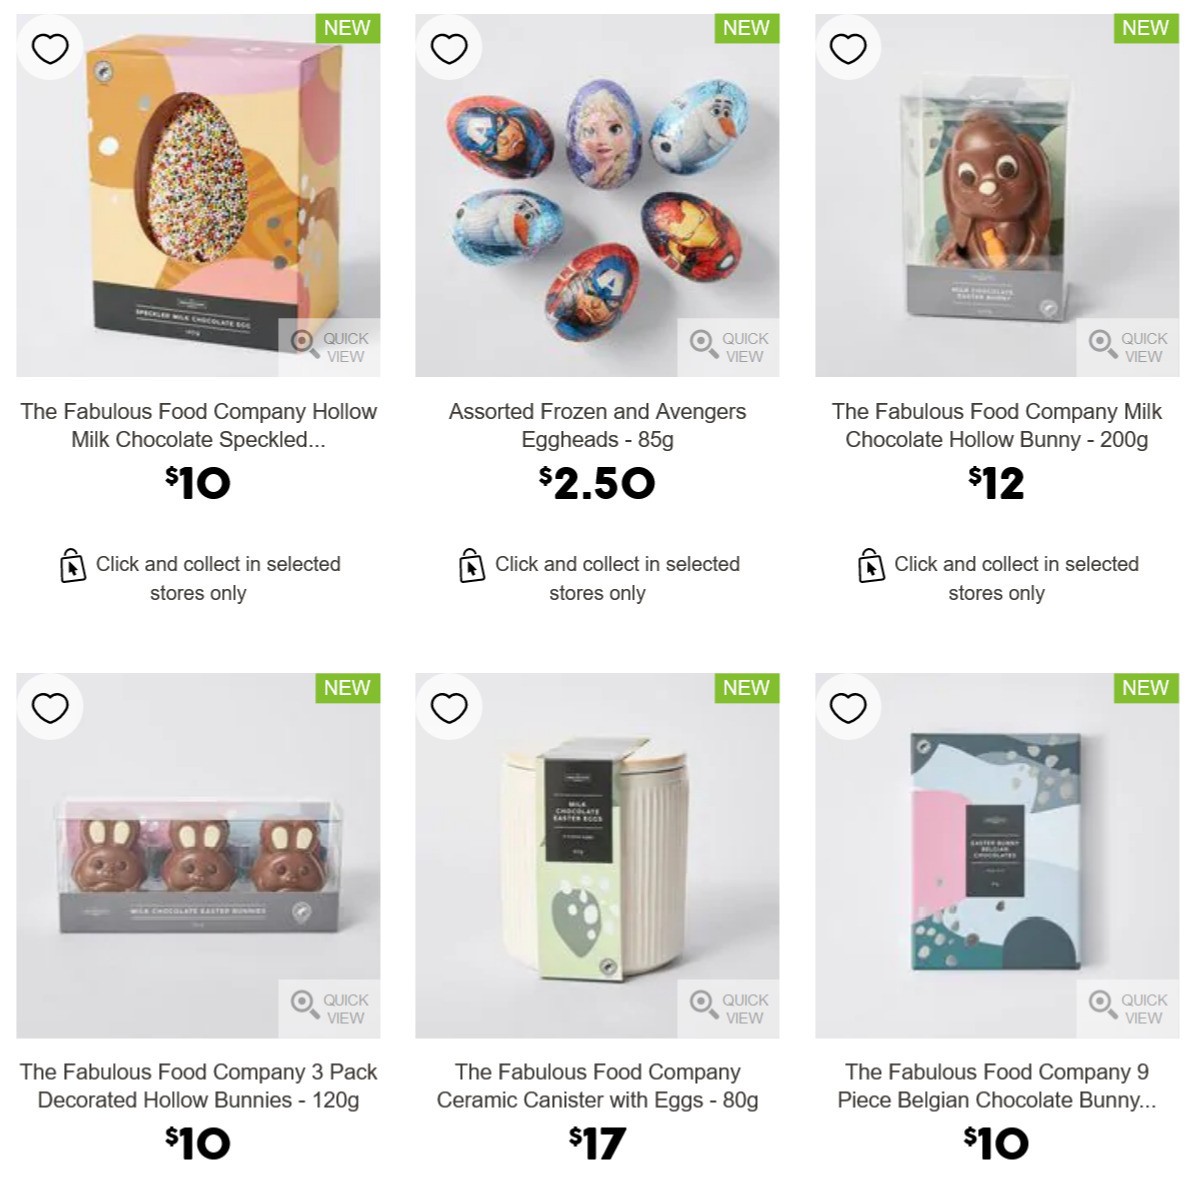Click the $2.50 price of the Eggheads
This screenshot has height=1186, width=1195.
tap(597, 482)
